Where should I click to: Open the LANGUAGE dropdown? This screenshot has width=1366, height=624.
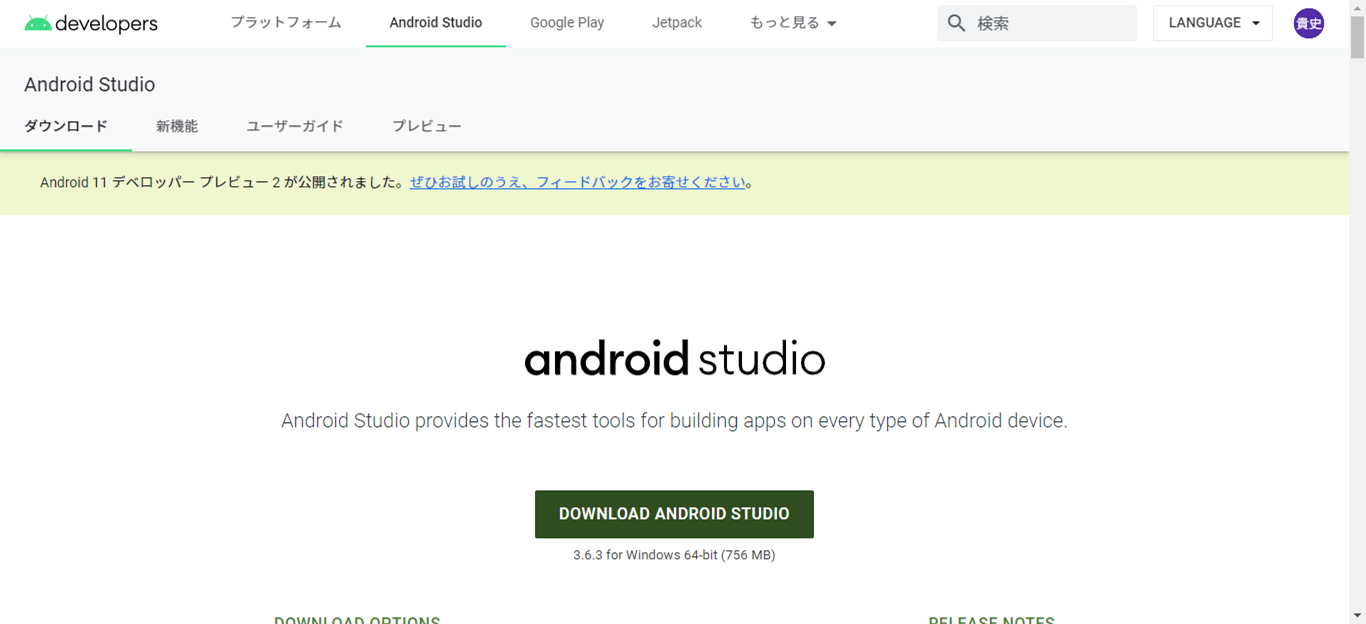click(1213, 23)
